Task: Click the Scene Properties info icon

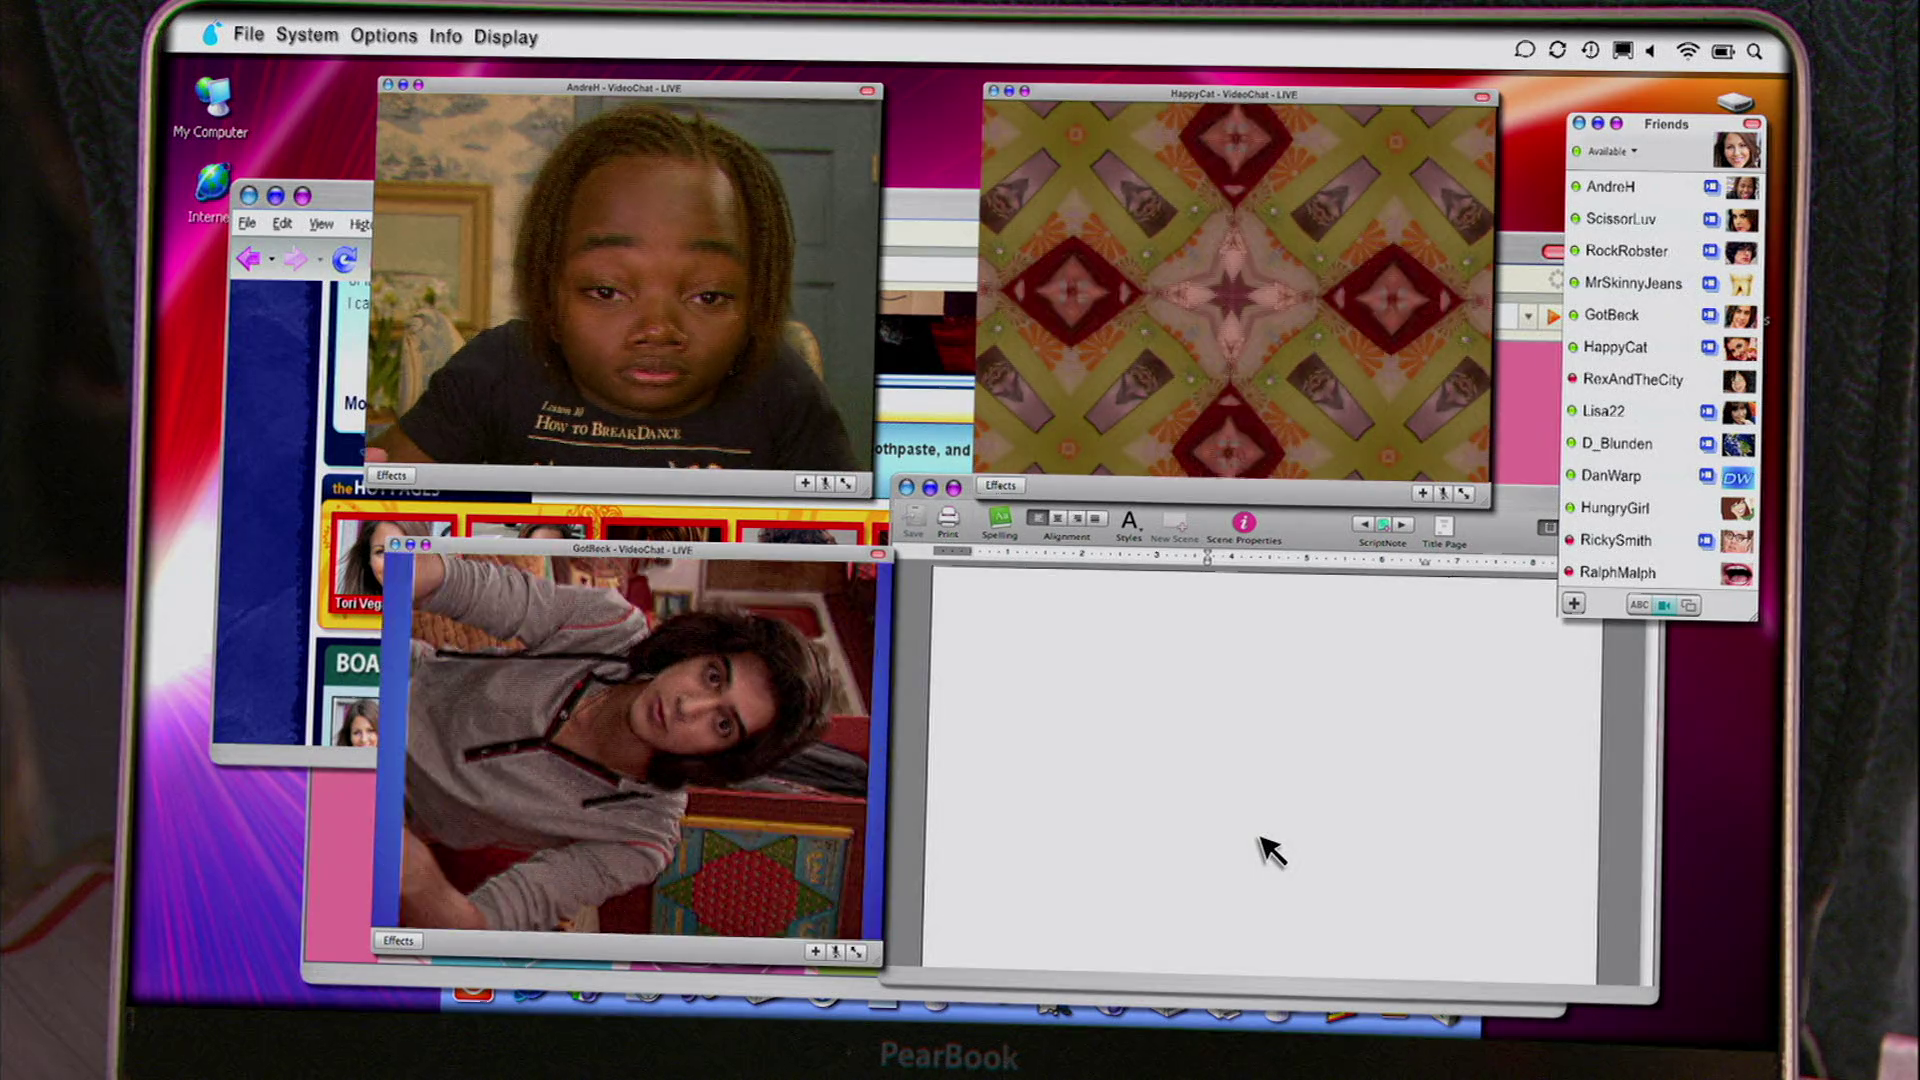Action: tap(1243, 522)
